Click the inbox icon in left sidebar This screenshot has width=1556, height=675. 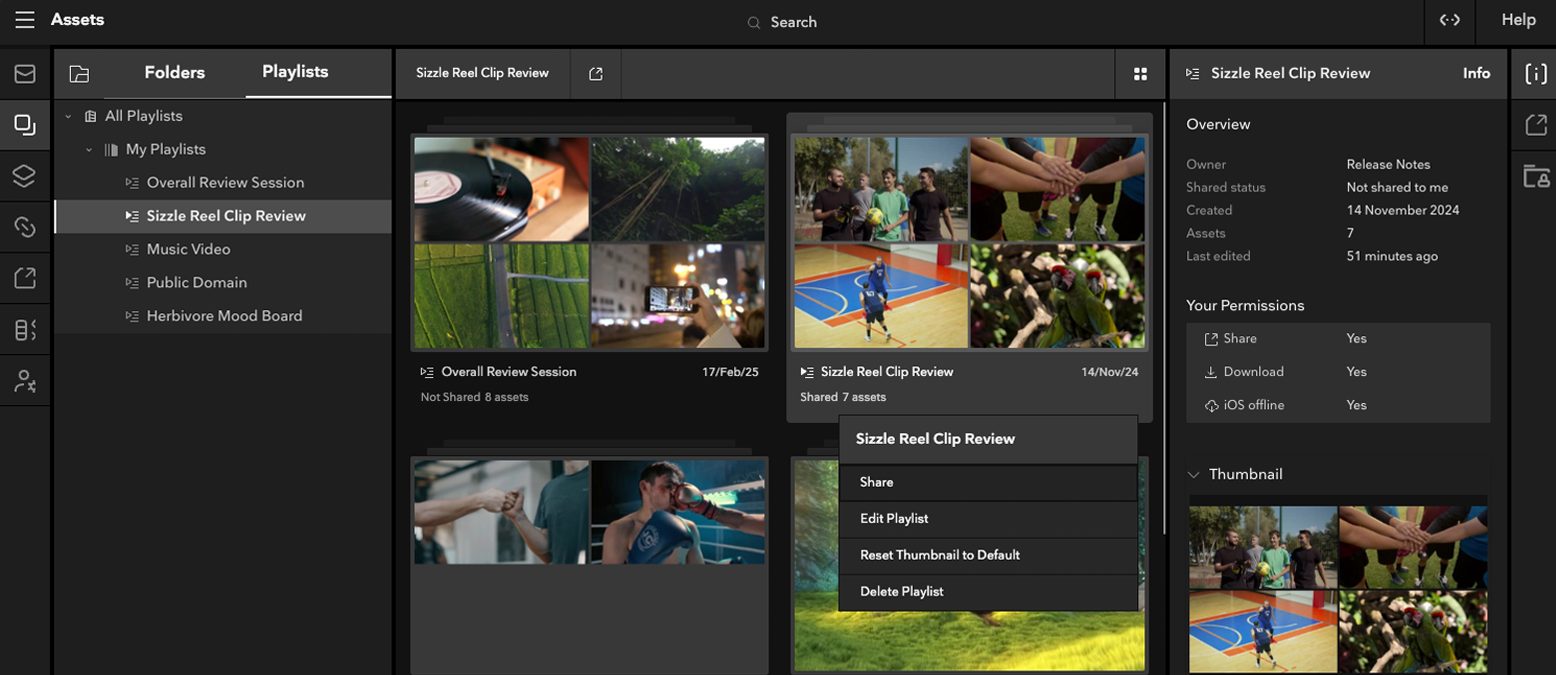(x=25, y=74)
